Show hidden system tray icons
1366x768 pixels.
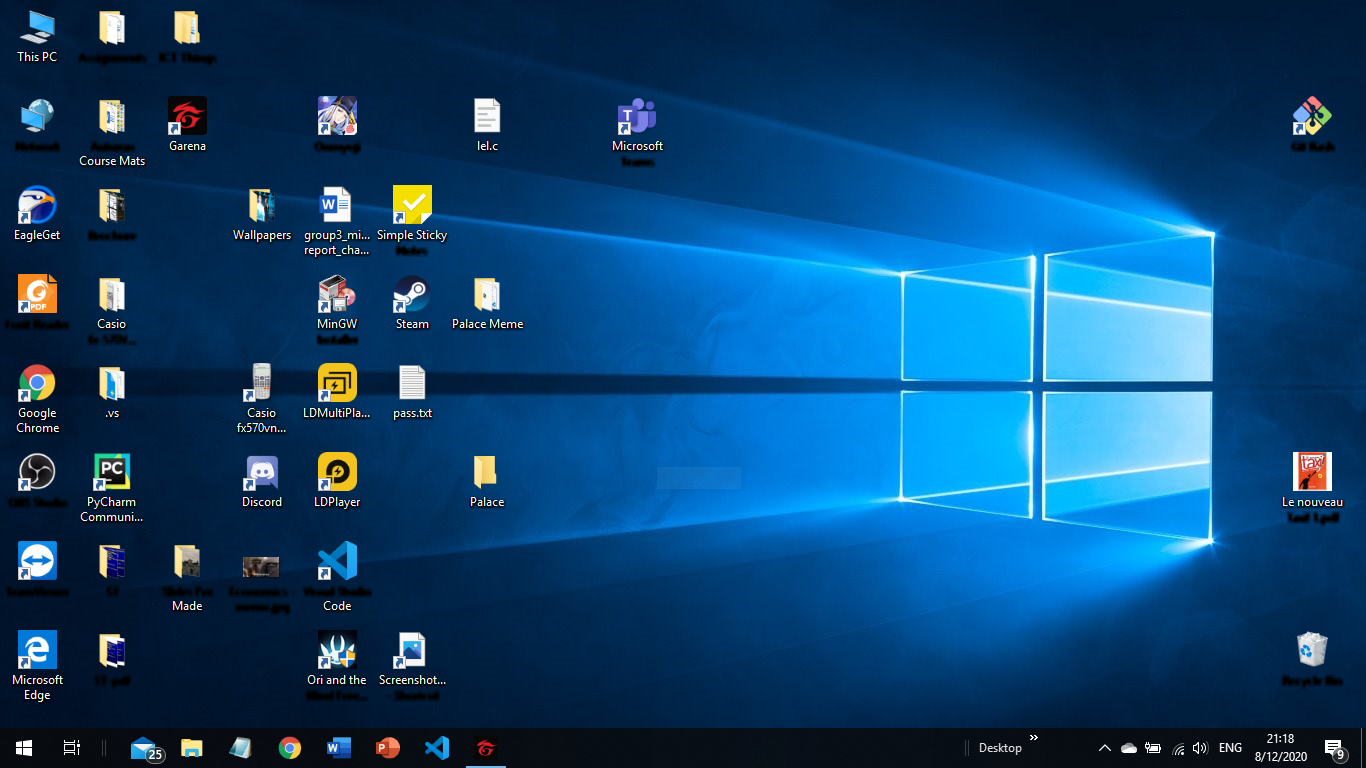coord(1105,748)
